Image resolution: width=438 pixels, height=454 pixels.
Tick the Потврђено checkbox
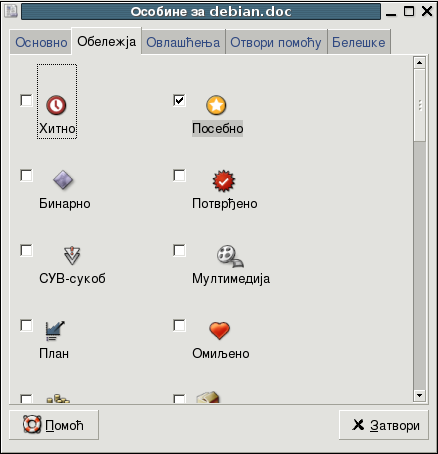coord(179,175)
